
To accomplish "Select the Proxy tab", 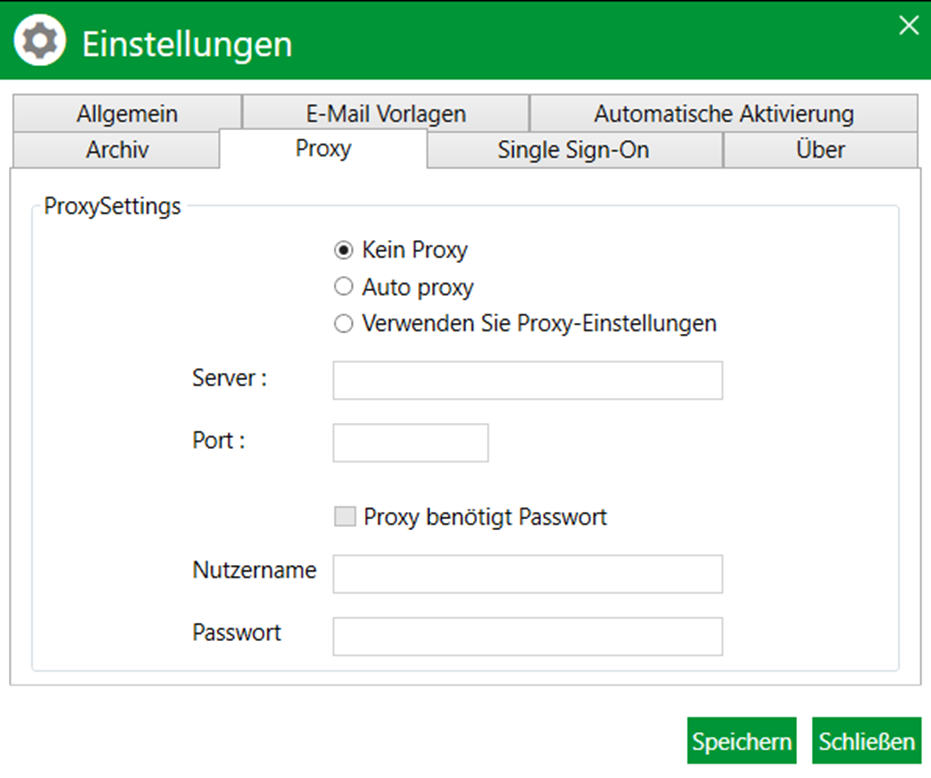I will 324,148.
